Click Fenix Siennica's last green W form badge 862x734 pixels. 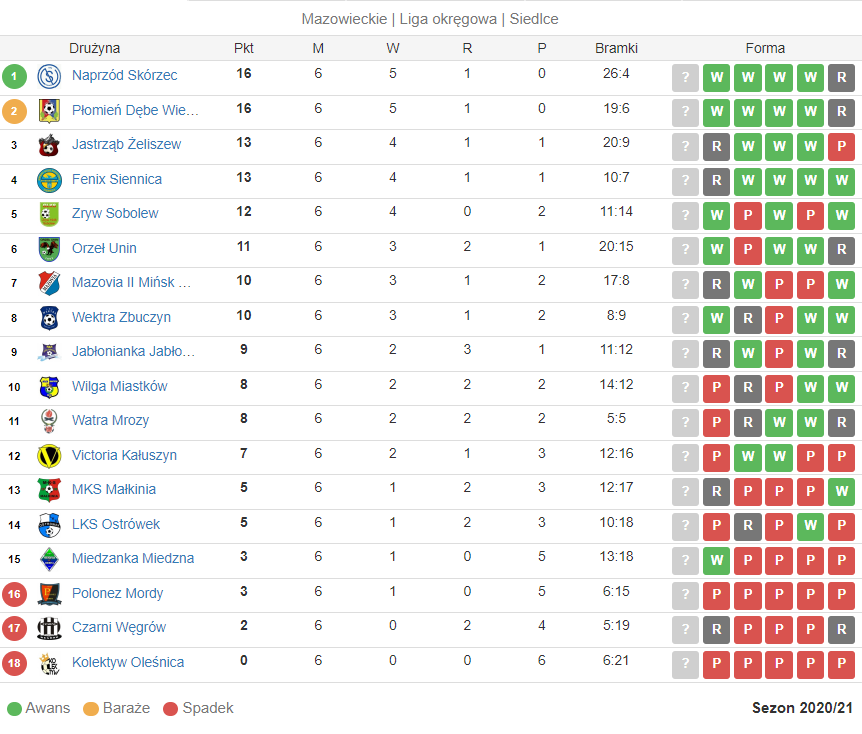(x=841, y=181)
